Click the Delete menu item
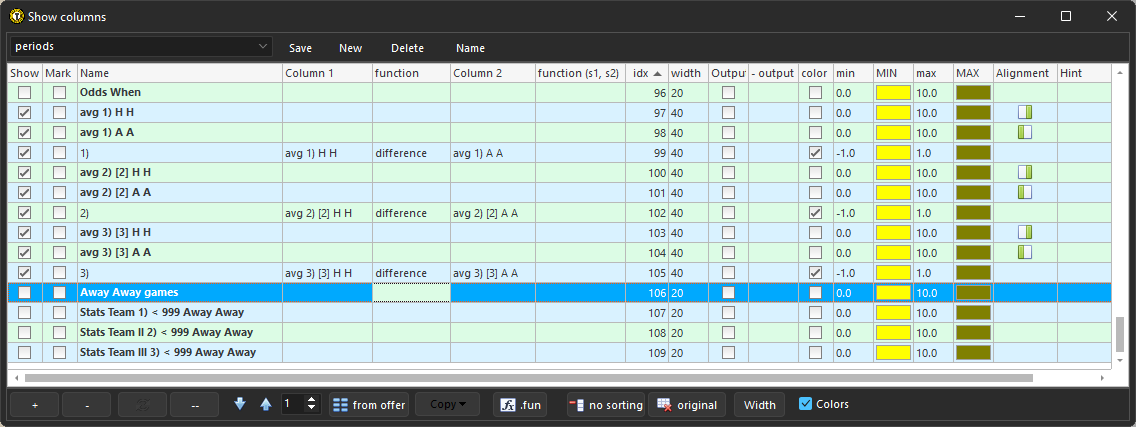 pyautogui.click(x=407, y=48)
